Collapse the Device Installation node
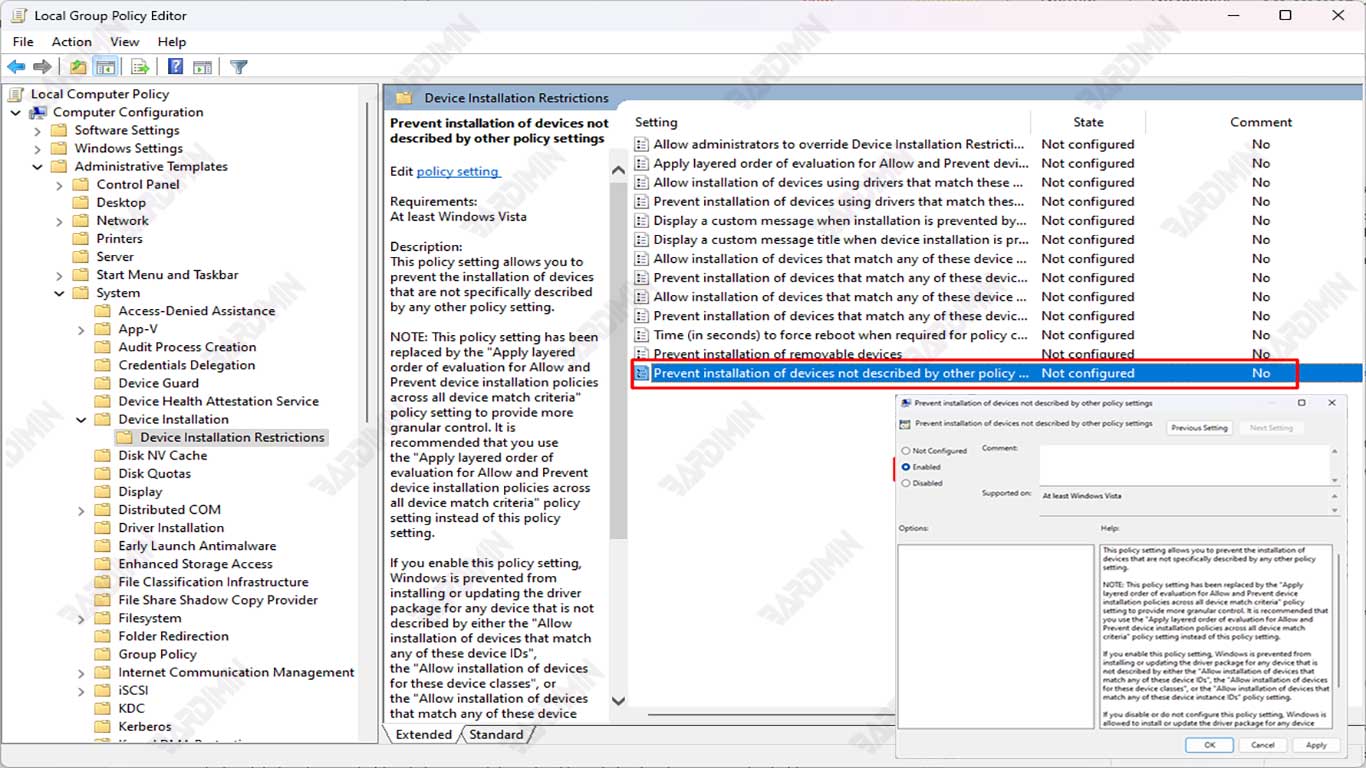The height and width of the screenshot is (768, 1366). coord(82,420)
